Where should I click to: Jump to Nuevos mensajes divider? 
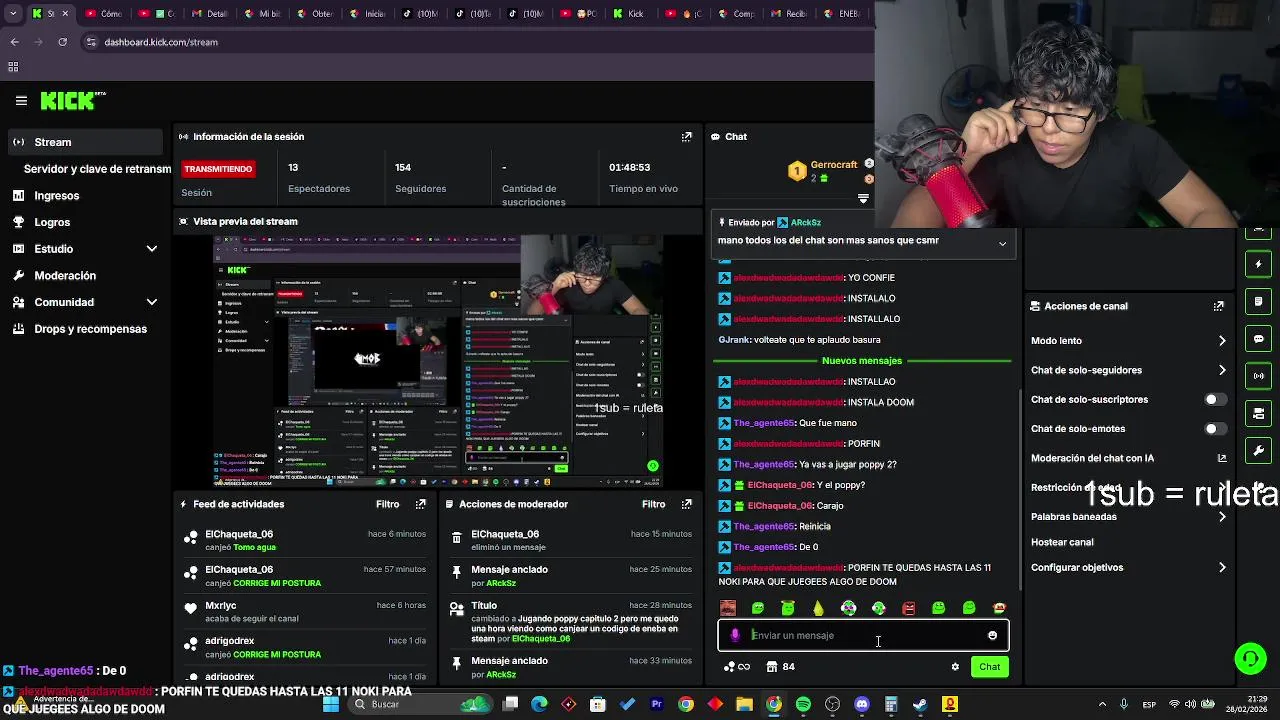(x=861, y=360)
